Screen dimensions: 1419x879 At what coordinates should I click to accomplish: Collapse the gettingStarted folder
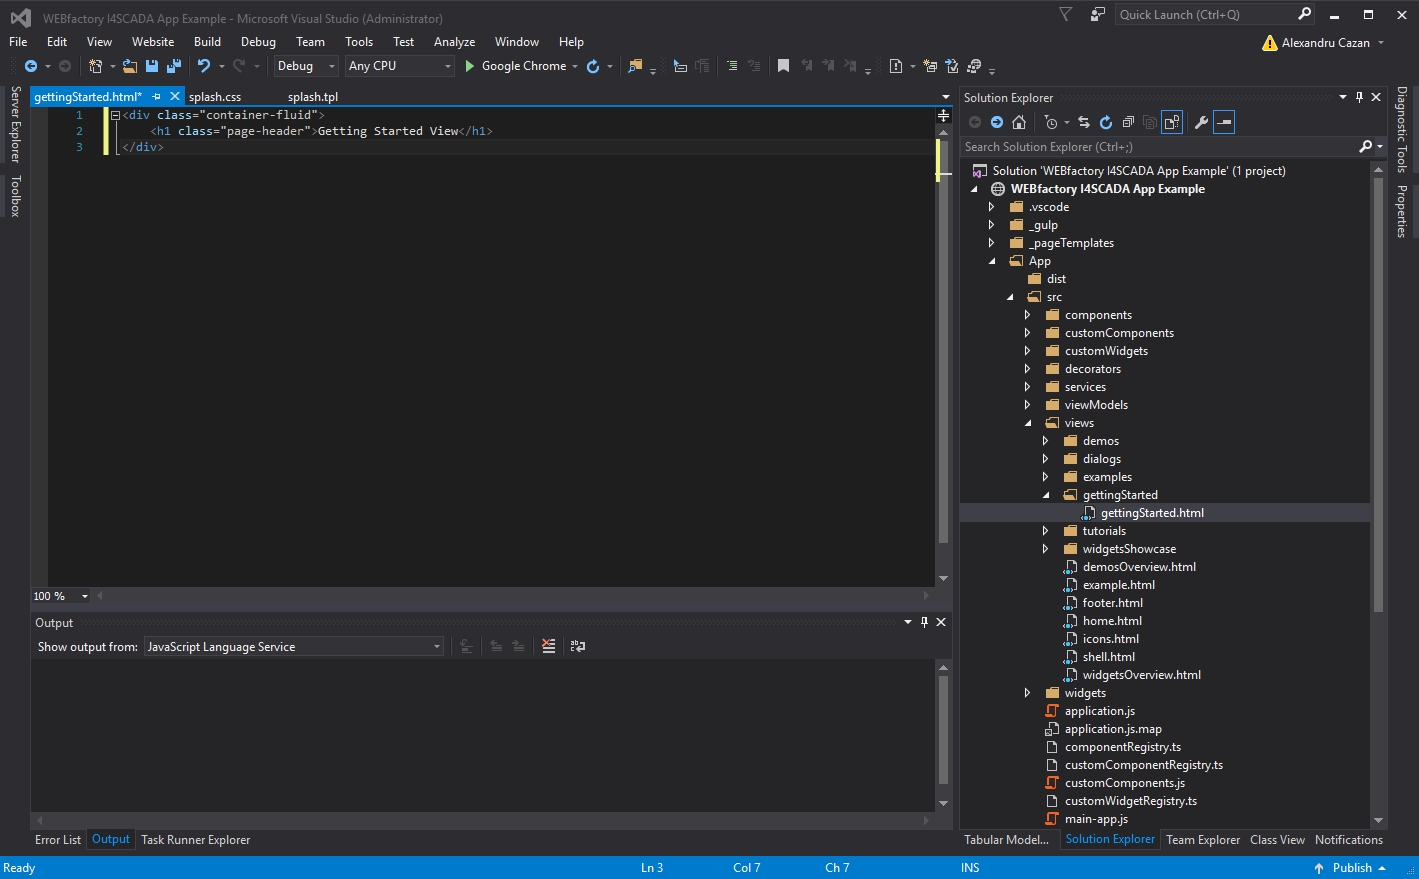pyautogui.click(x=1046, y=495)
